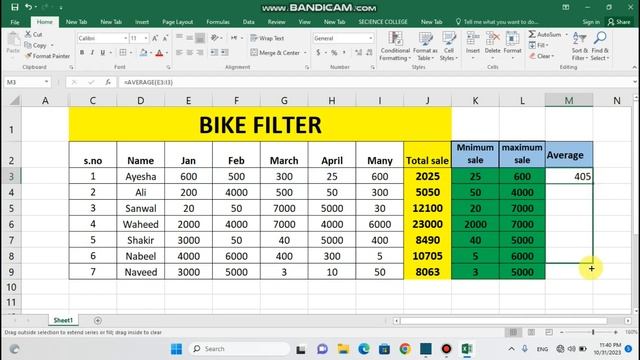Switch to Normal view in status bar

513,332
